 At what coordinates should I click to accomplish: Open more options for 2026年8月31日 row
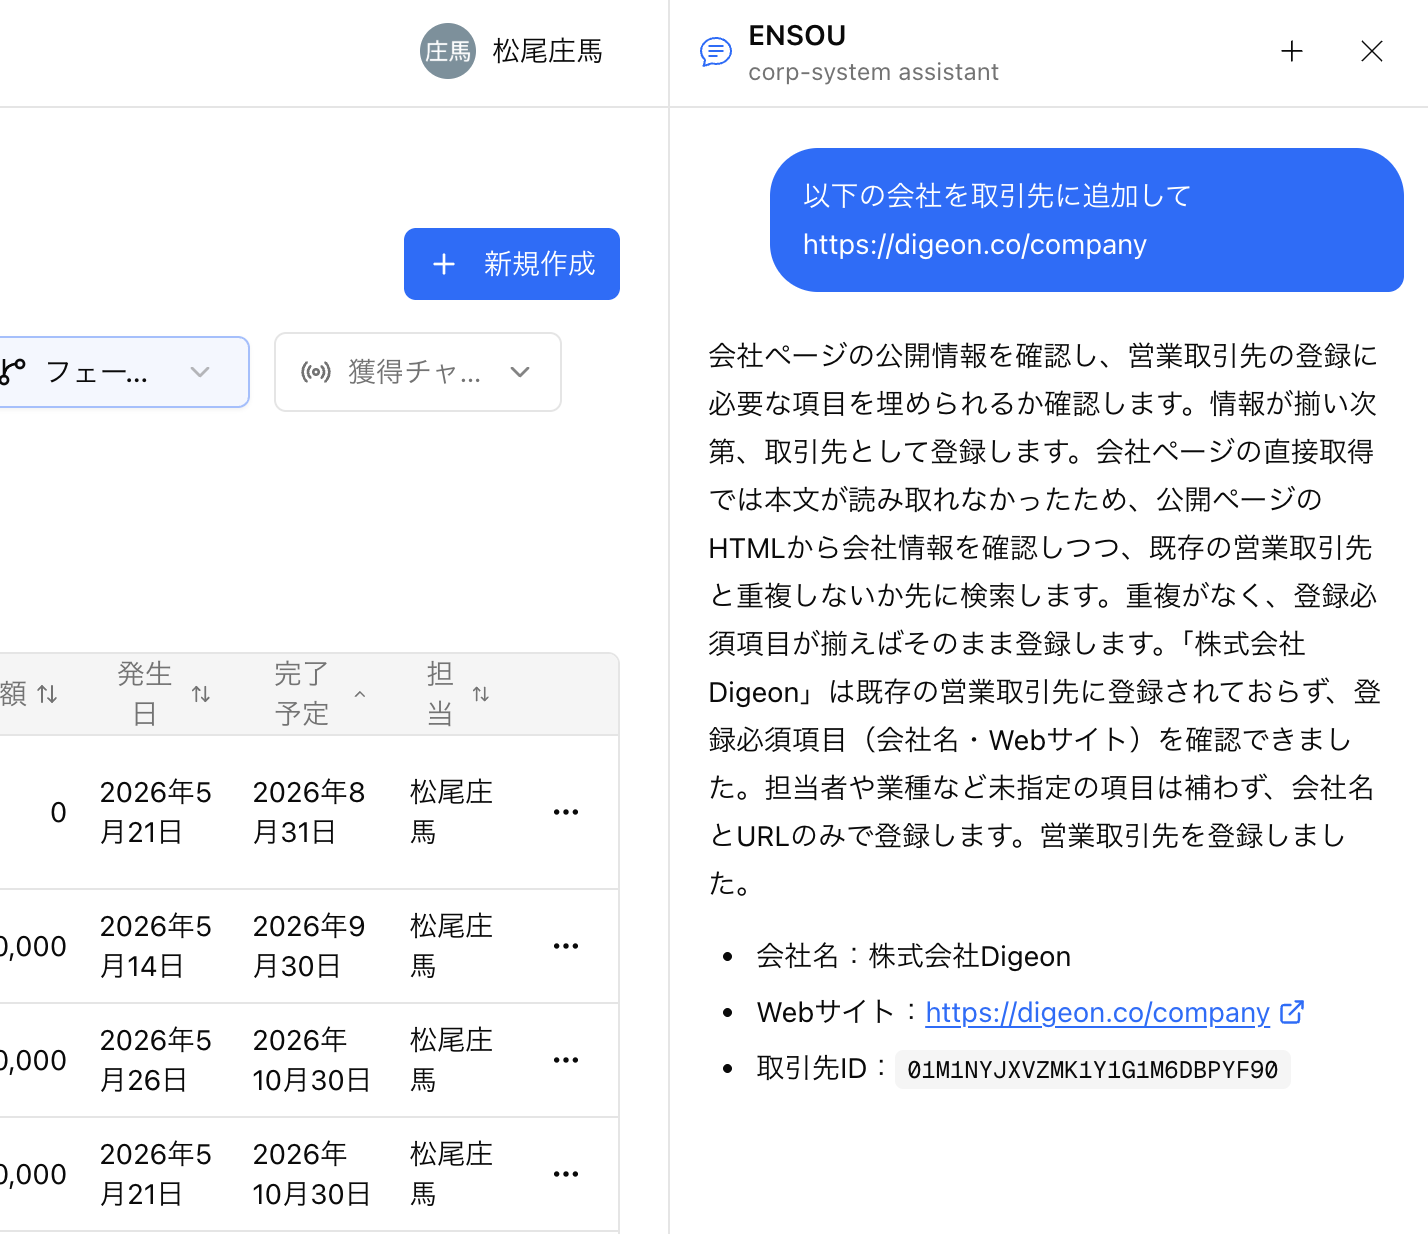pos(566,812)
